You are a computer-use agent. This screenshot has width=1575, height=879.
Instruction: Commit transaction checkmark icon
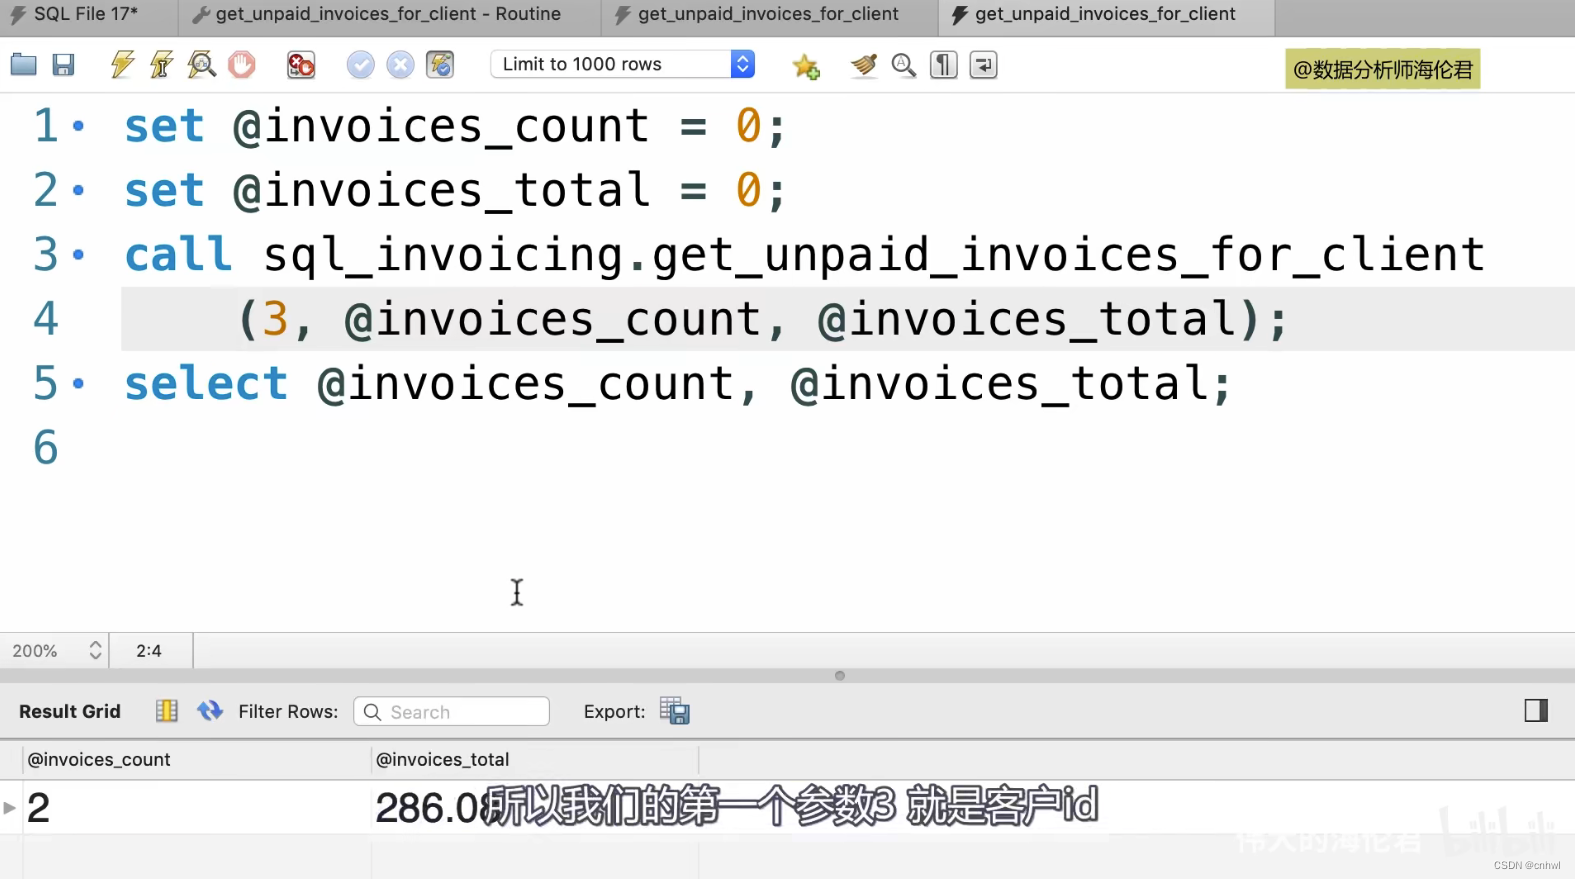point(360,65)
